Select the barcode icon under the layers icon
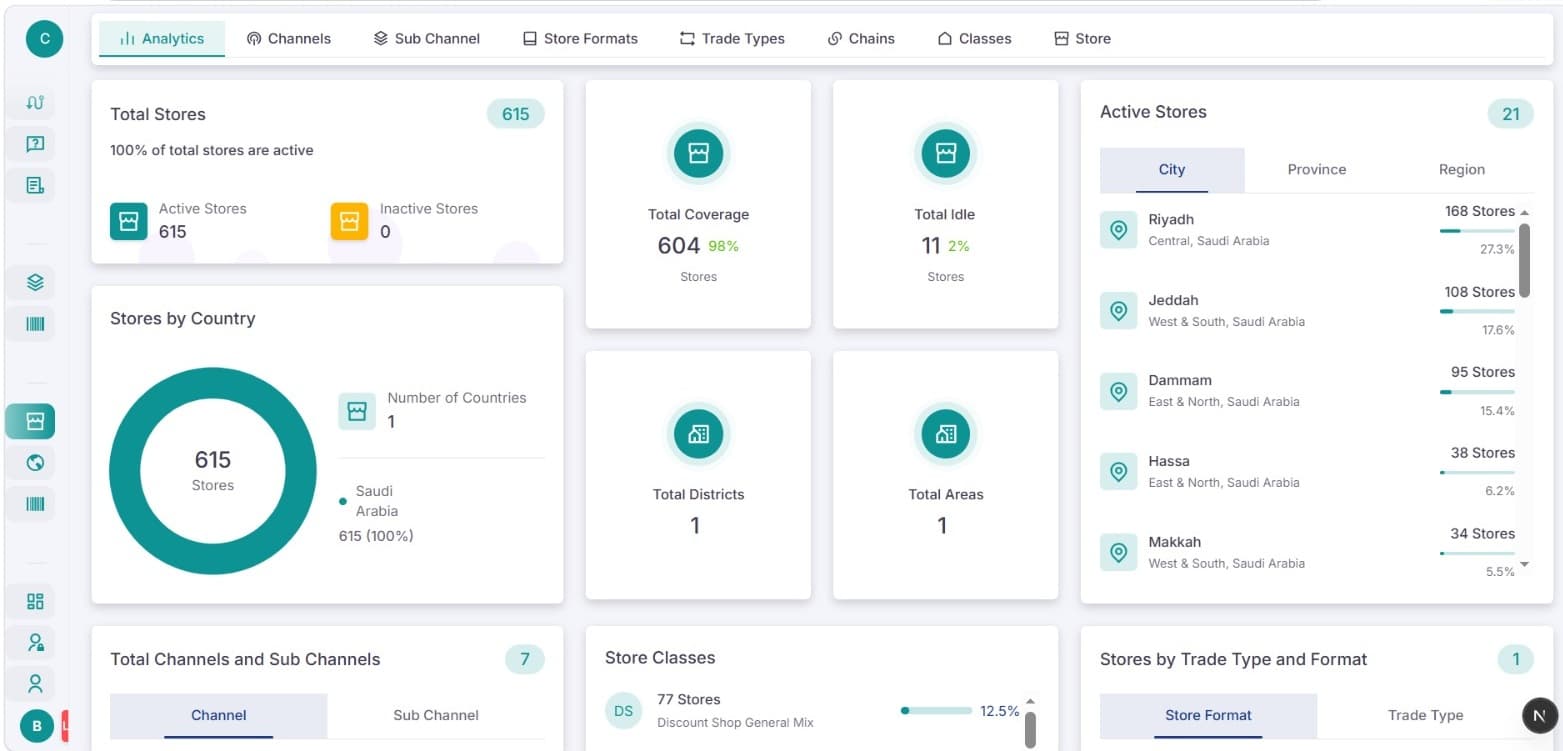Viewport: 1563px width, 751px height. pyautogui.click(x=35, y=324)
